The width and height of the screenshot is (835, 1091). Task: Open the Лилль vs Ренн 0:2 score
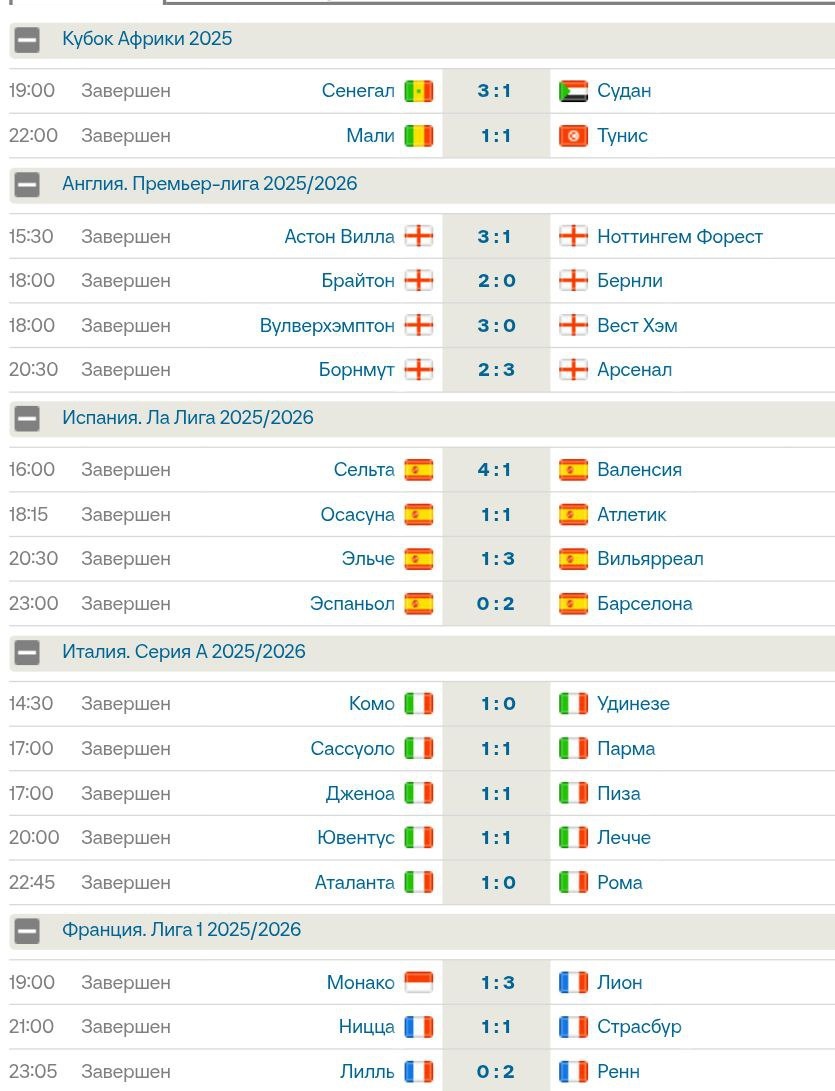(496, 1072)
